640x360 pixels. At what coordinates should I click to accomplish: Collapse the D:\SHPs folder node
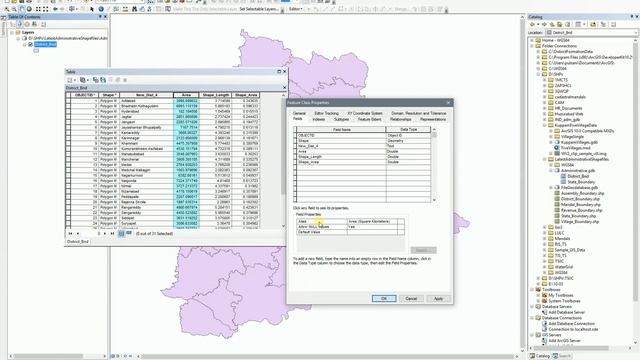pyautogui.click(x=538, y=74)
